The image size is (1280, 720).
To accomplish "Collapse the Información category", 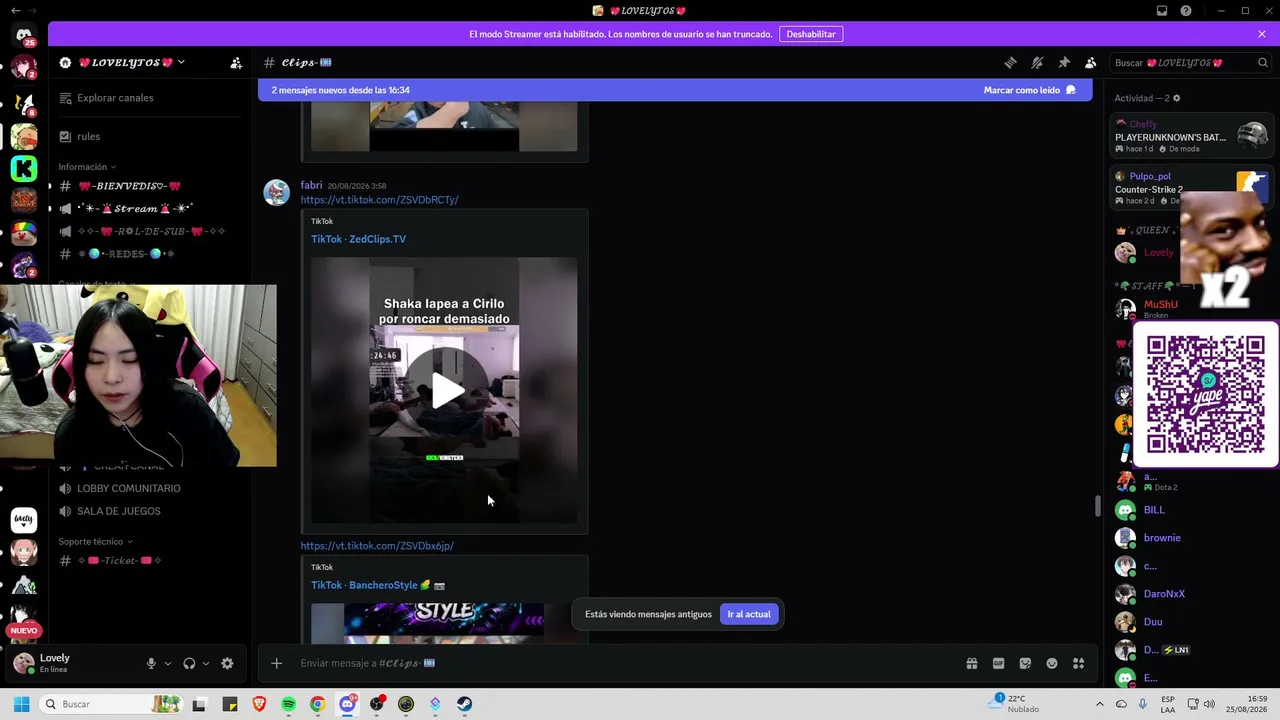I will pos(87,167).
